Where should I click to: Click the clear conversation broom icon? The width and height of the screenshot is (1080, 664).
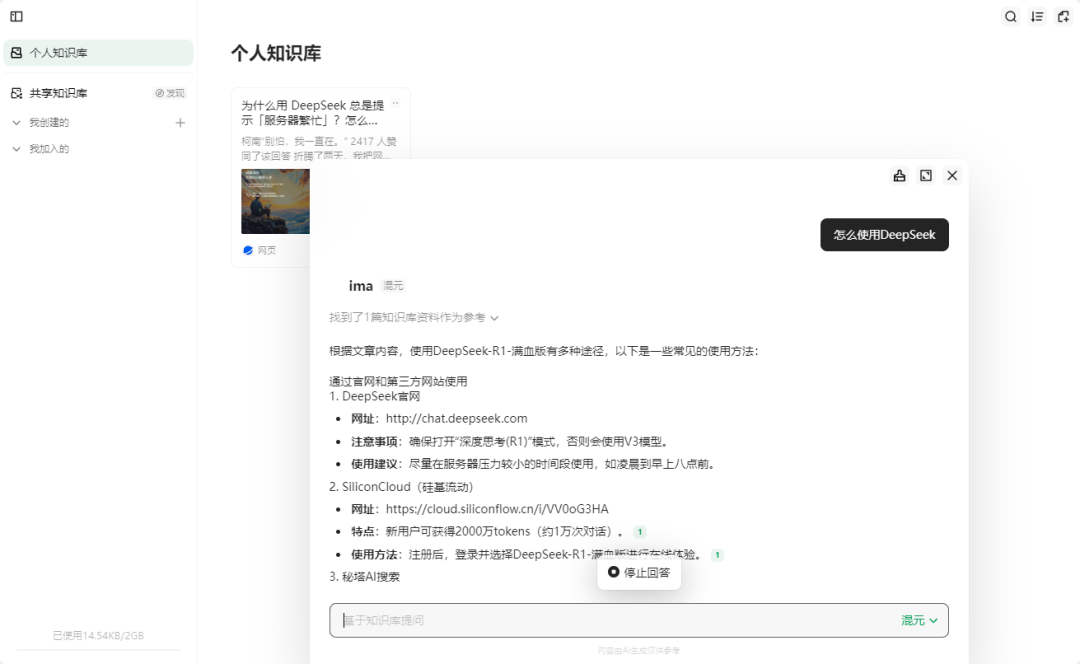click(900, 176)
